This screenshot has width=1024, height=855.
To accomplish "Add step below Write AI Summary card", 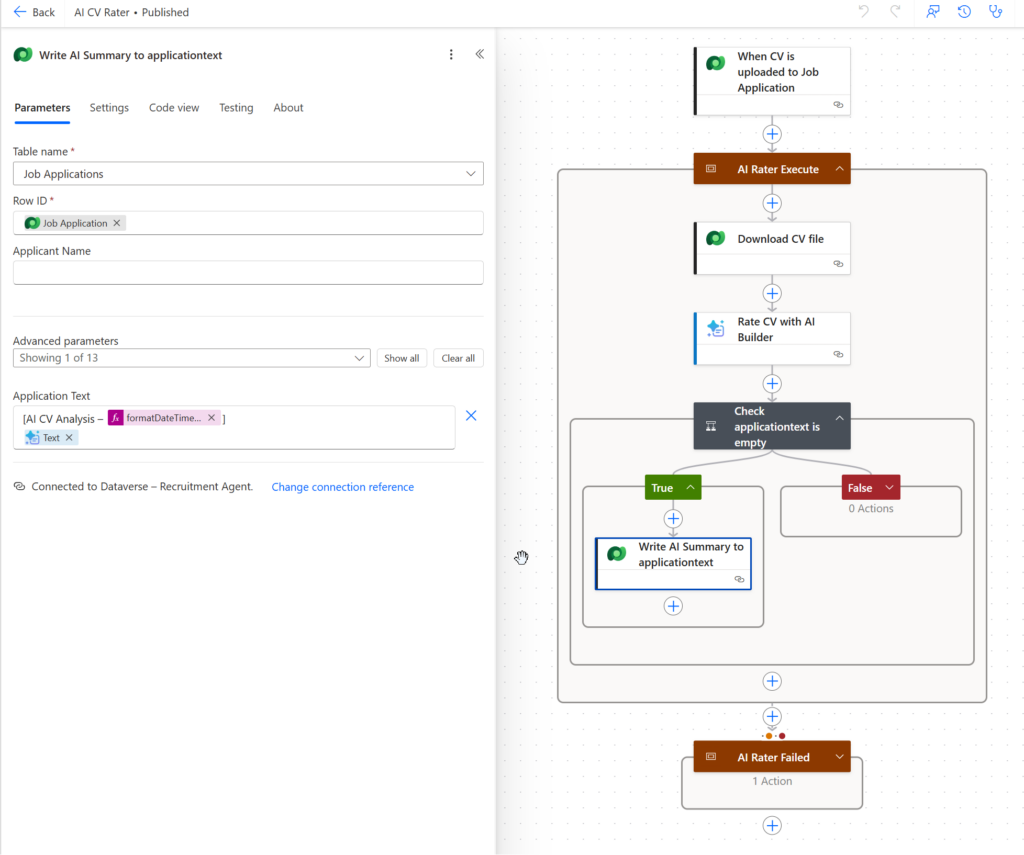I will point(673,606).
